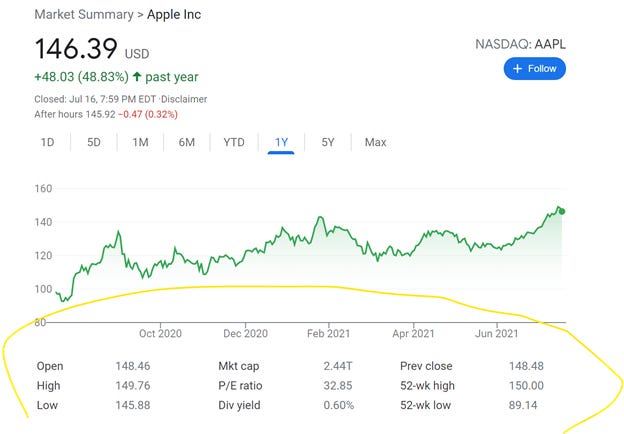Viewport: 624px width, 434px height.
Task: Open the Market Summary breadcrumb link
Action: (84, 14)
